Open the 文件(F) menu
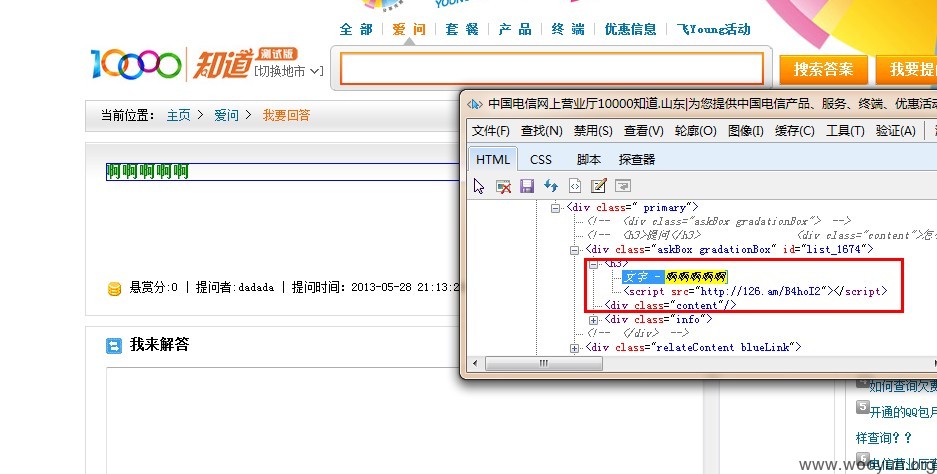This screenshot has height=474, width=937. pos(491,130)
